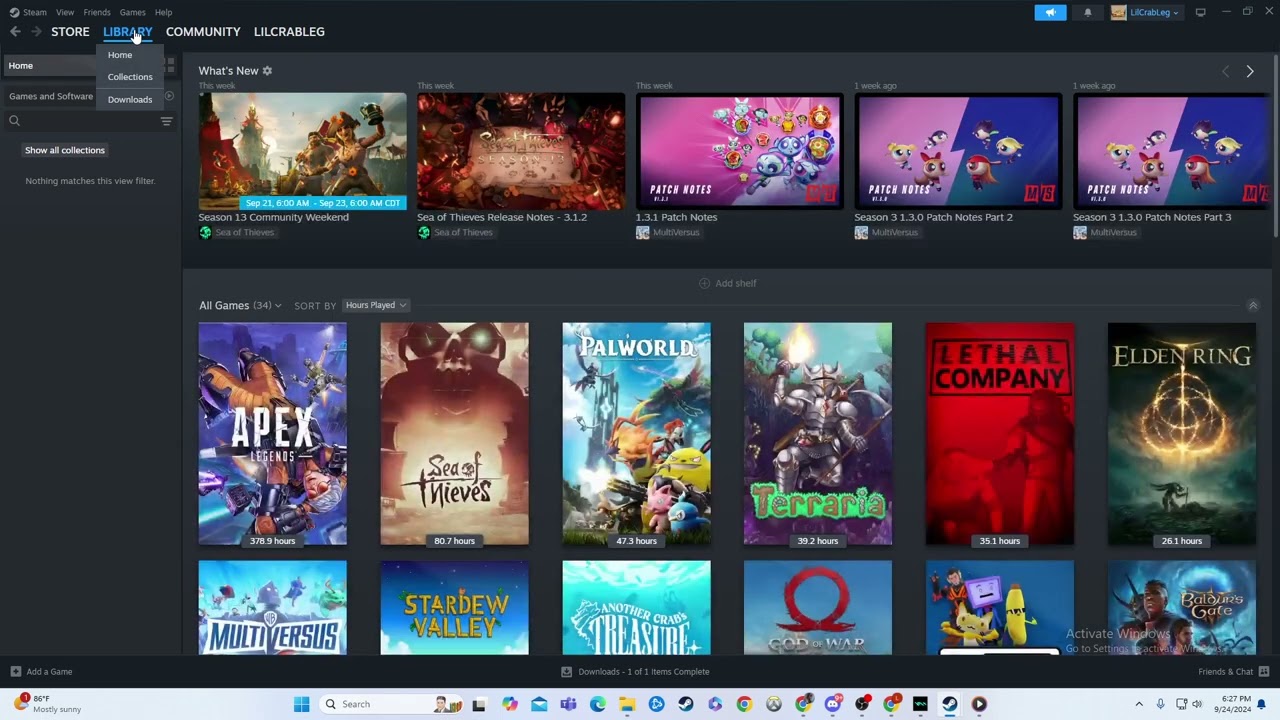Select the Sea of Thieves game cover
This screenshot has height=720, width=1280.
tap(454, 434)
